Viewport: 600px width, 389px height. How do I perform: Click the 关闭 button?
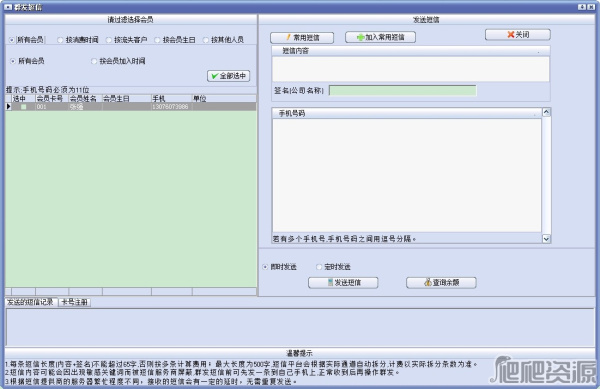(x=518, y=35)
